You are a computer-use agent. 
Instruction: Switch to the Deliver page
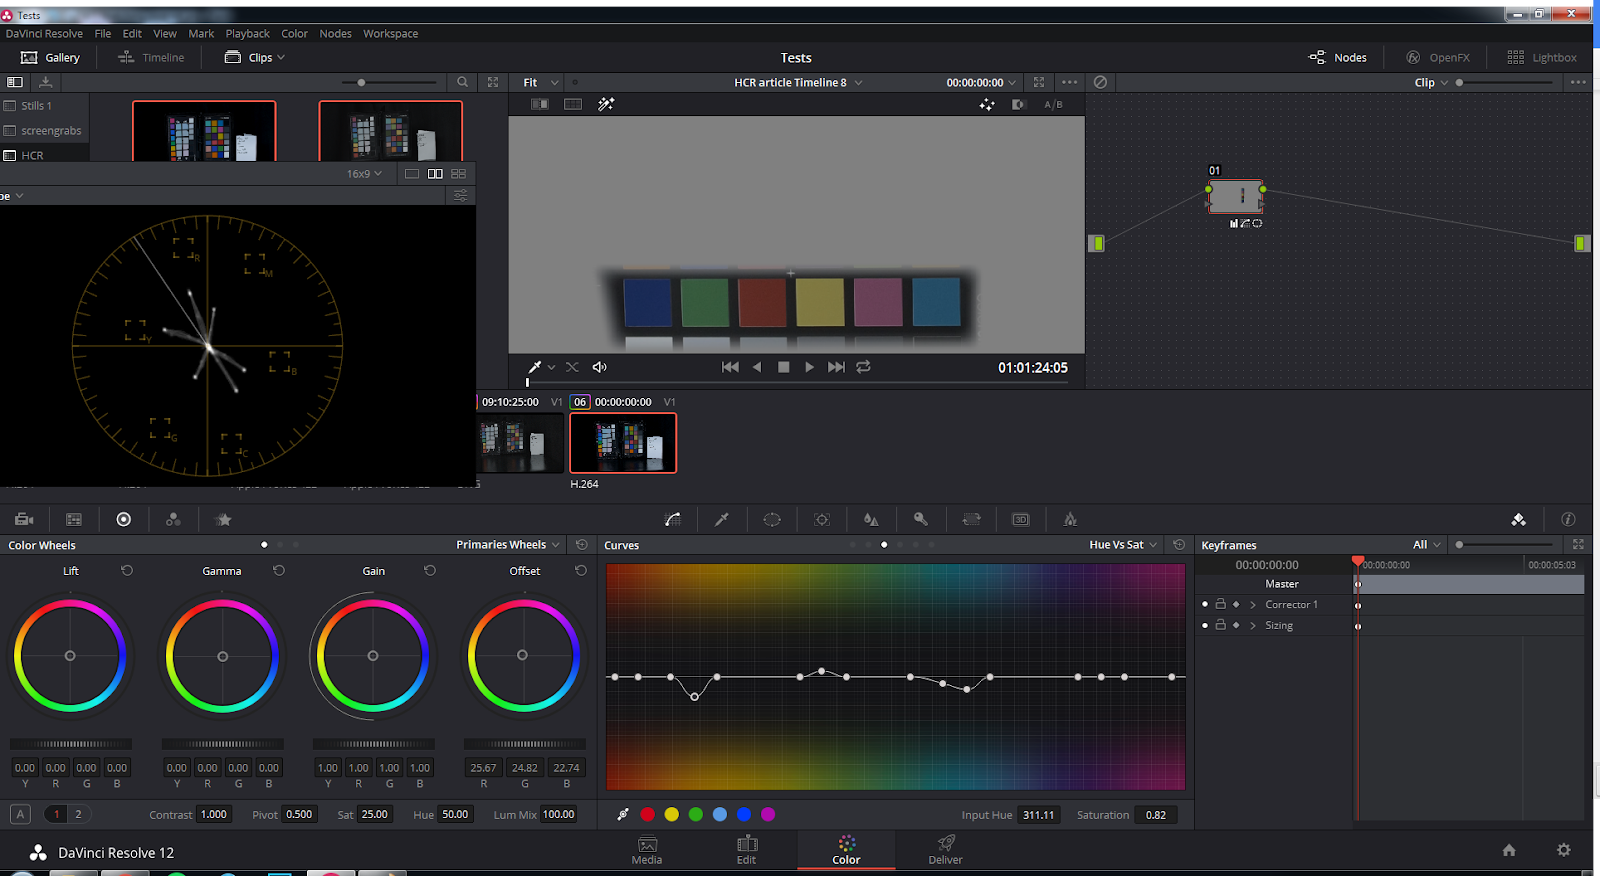pyautogui.click(x=945, y=849)
